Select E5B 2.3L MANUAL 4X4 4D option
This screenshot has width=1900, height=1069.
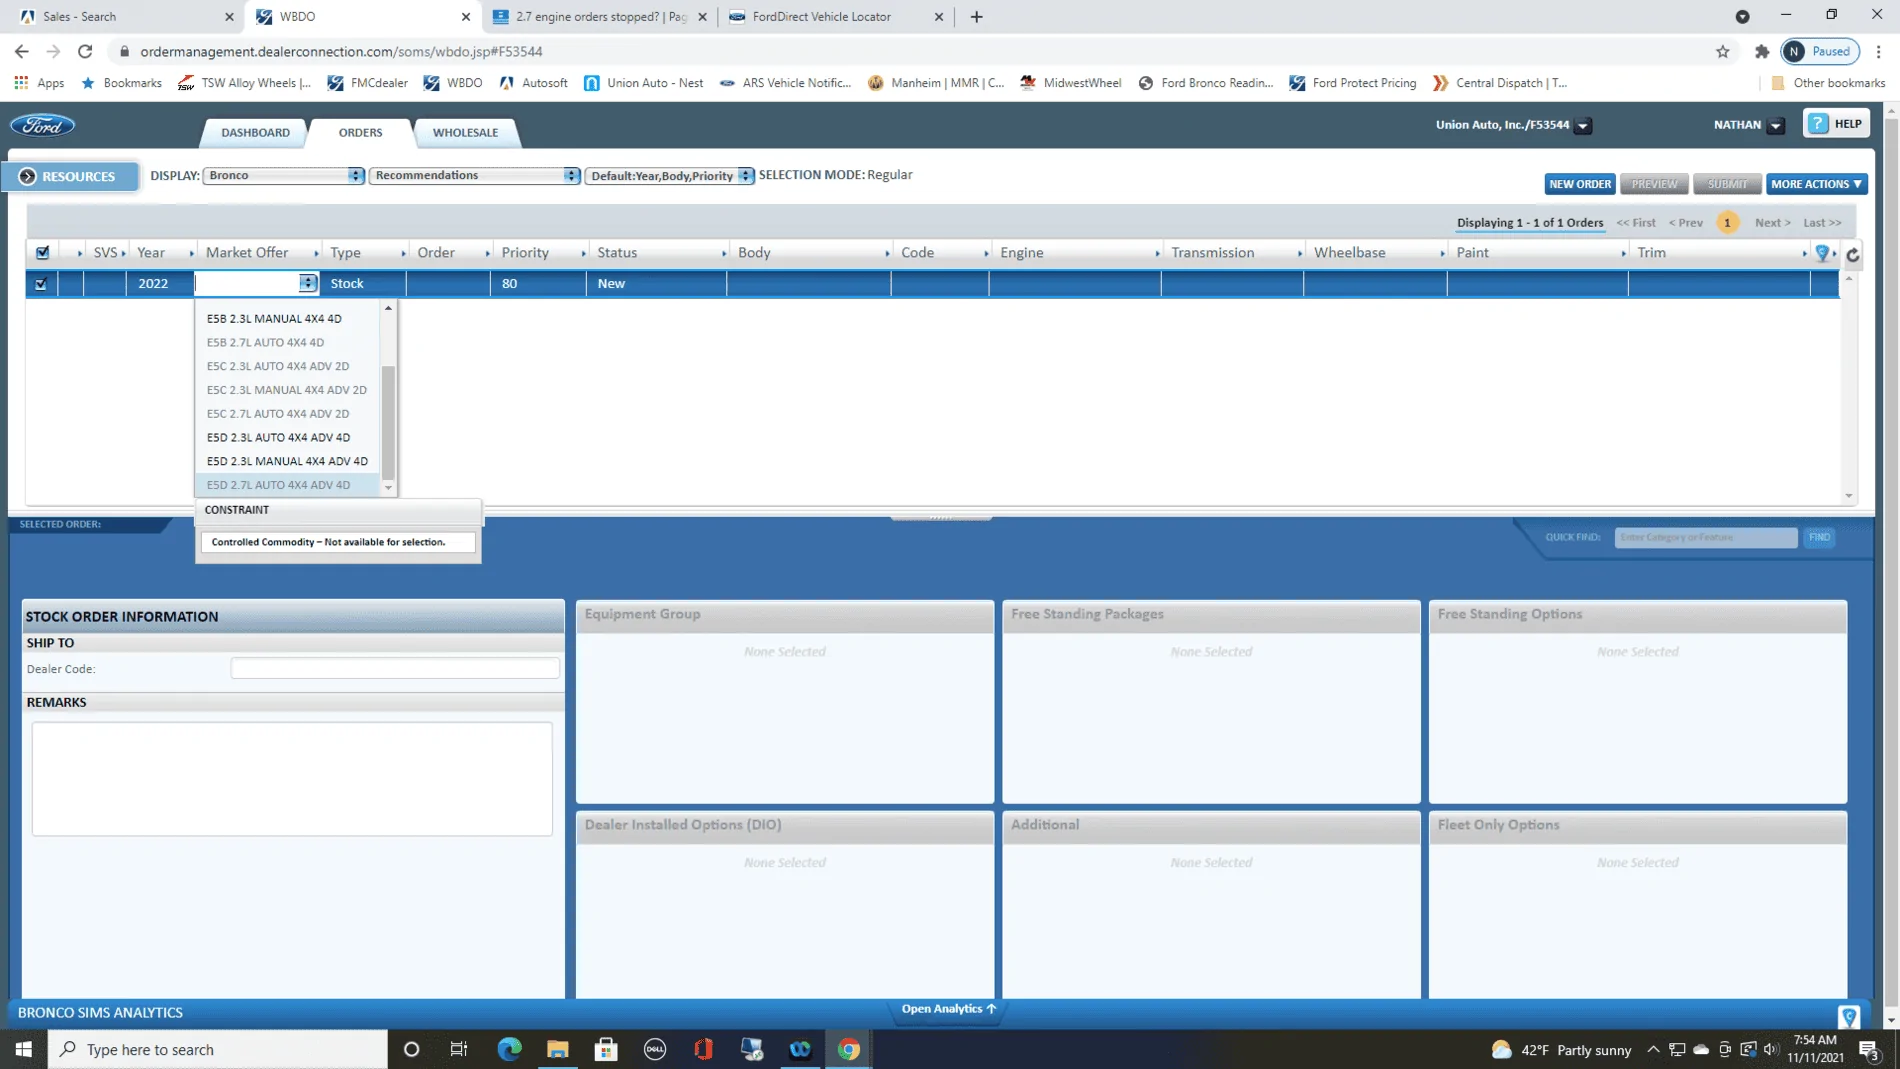pyautogui.click(x=274, y=319)
